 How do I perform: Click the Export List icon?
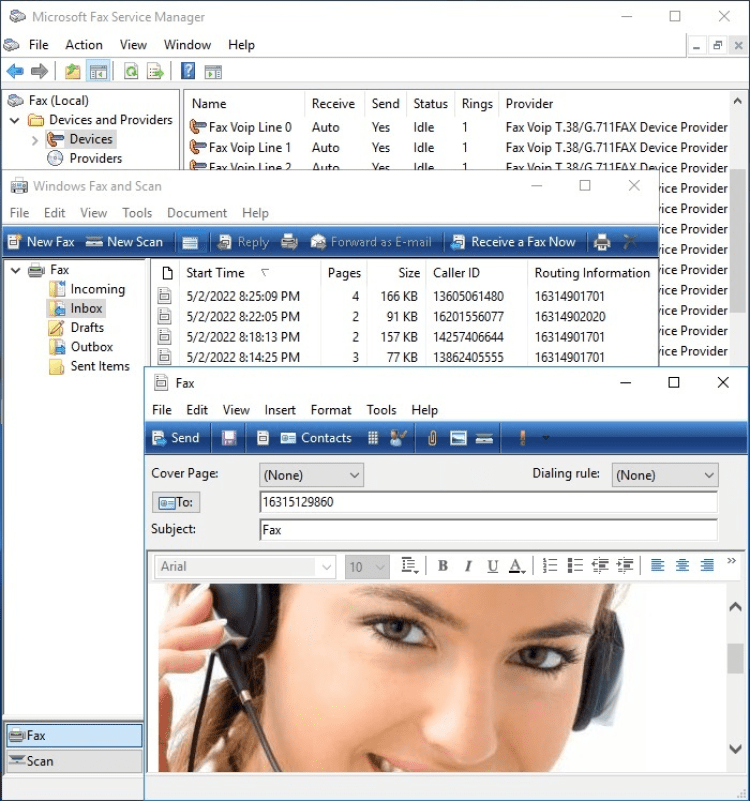155,71
